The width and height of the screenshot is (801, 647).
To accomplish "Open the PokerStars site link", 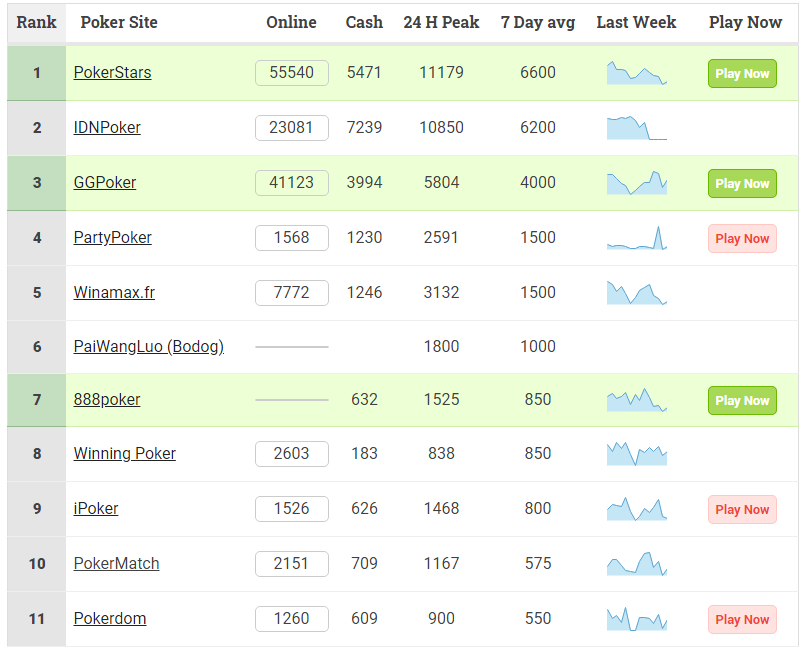I will click(x=112, y=73).
